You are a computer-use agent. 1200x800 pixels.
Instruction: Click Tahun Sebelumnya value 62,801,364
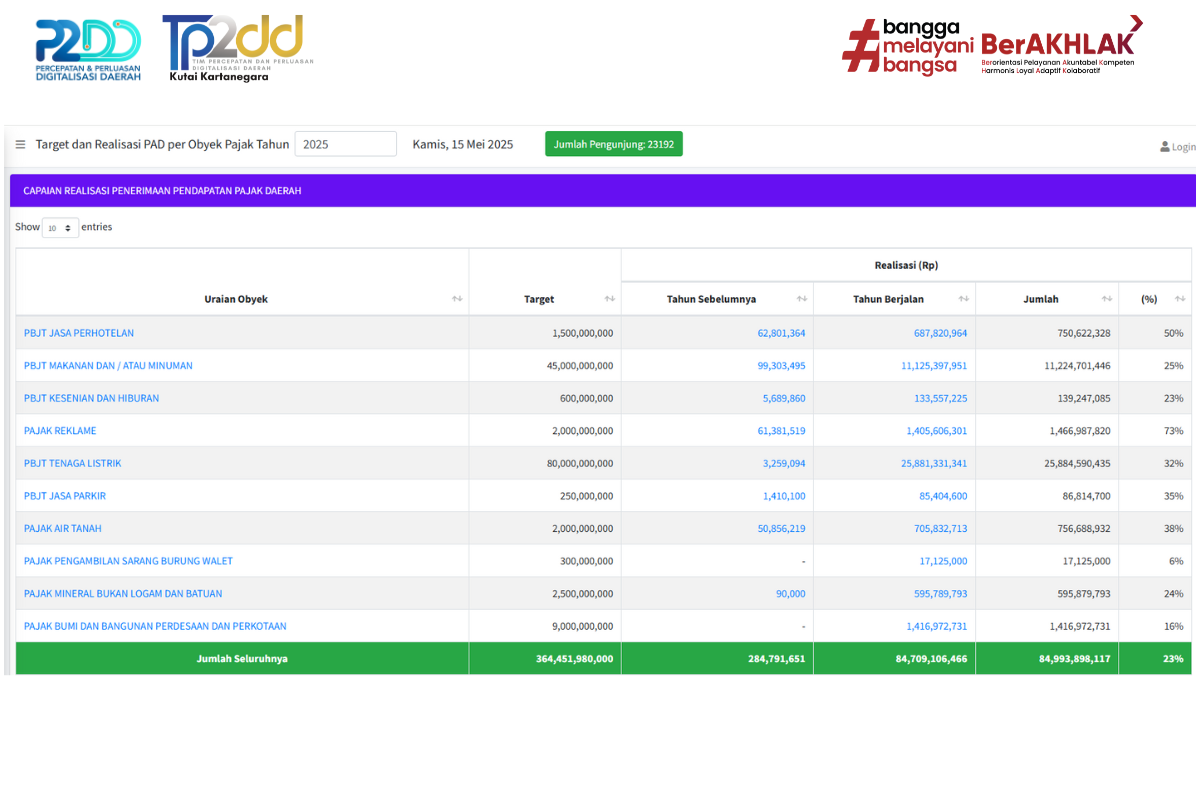point(781,333)
